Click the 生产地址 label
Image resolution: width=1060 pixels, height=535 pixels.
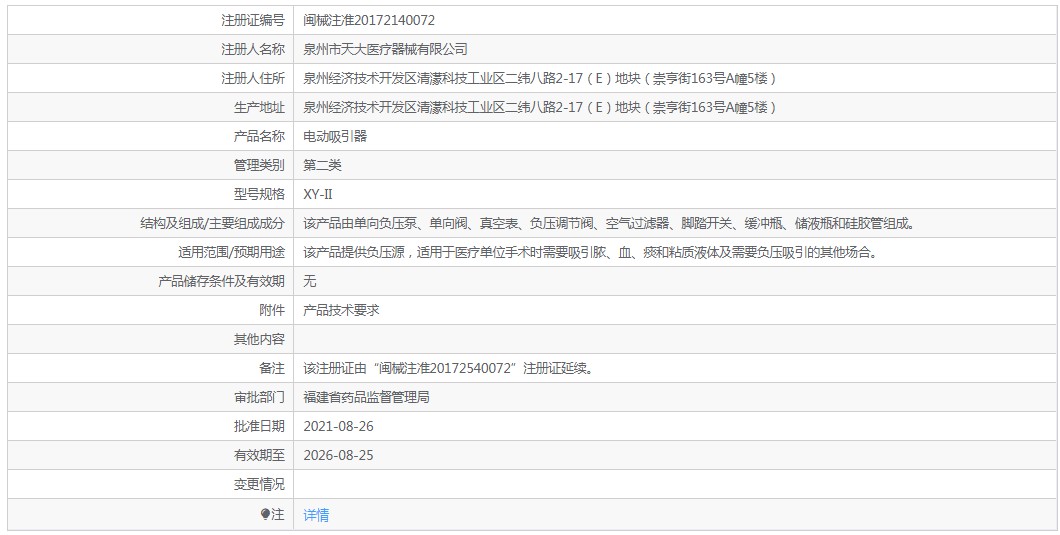pos(260,108)
